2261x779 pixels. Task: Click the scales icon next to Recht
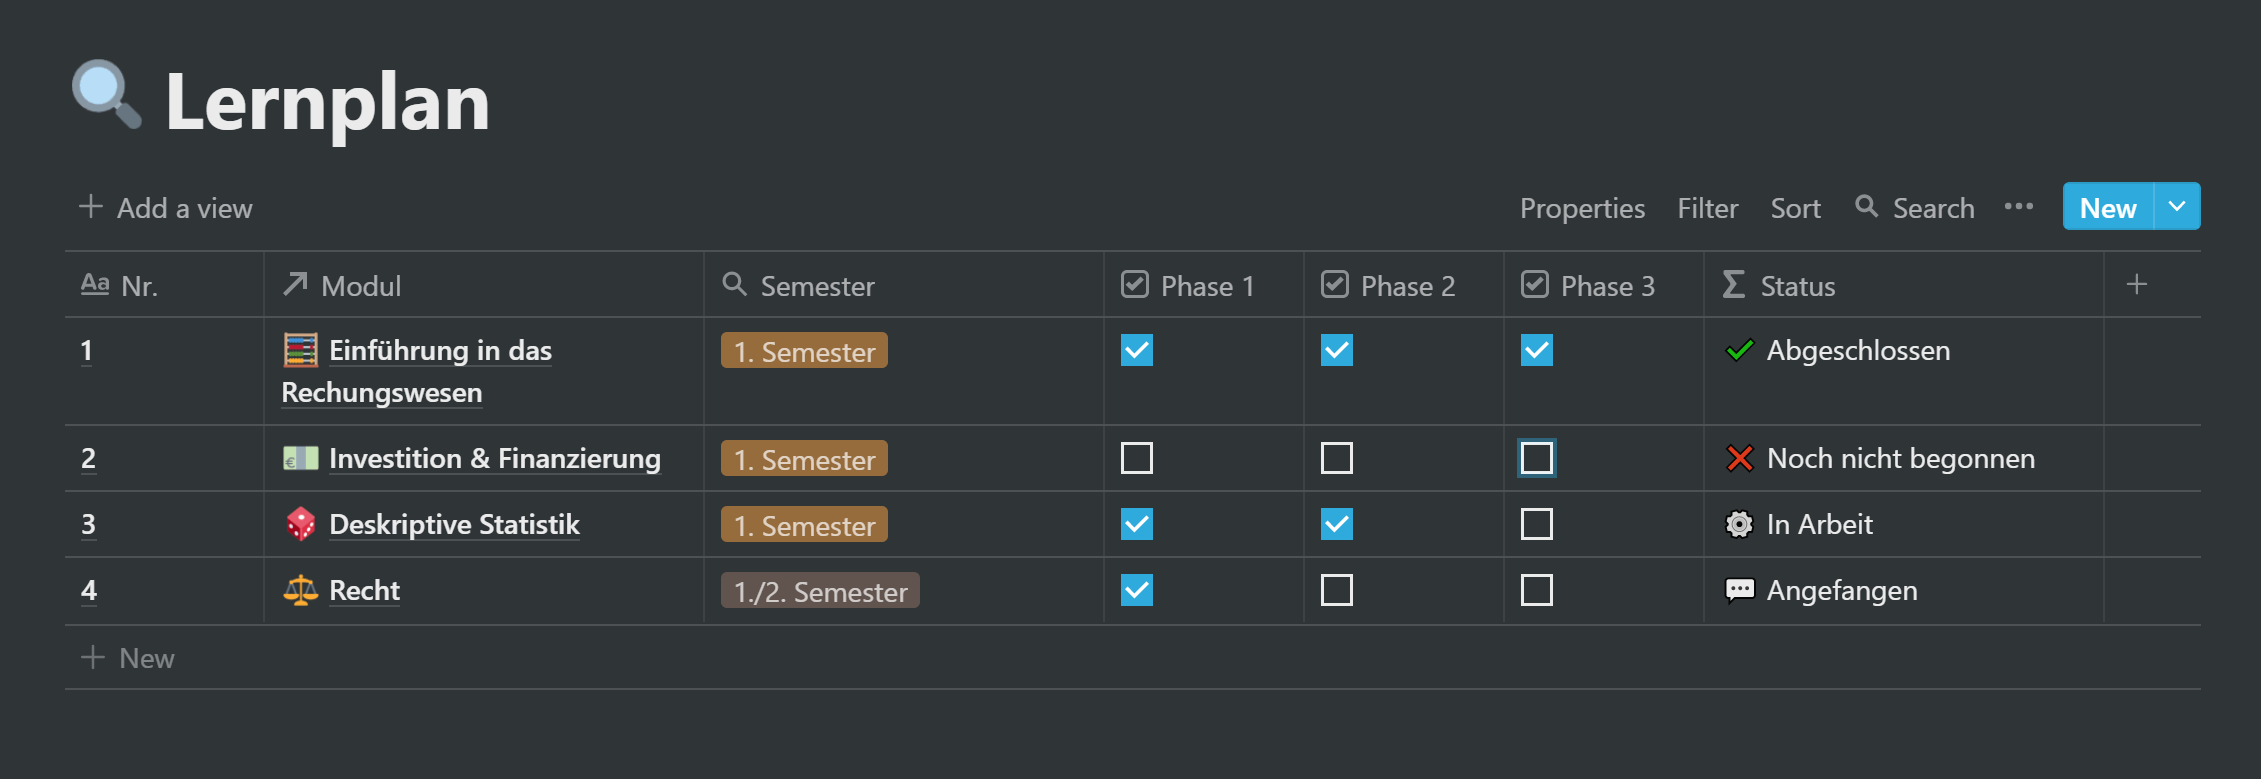click(301, 591)
